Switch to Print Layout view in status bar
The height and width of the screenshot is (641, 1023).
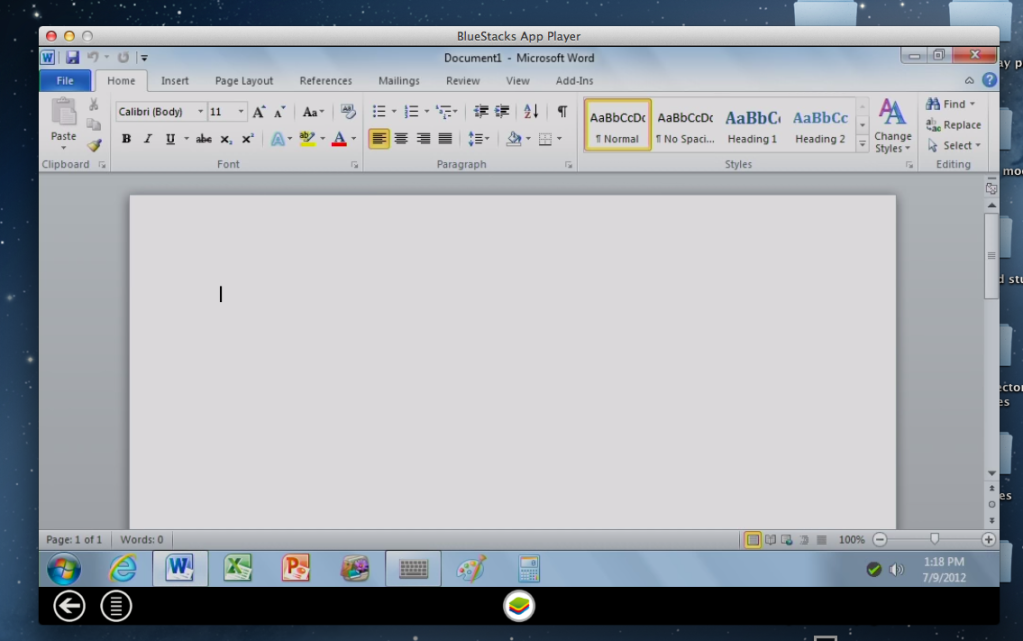coord(752,540)
